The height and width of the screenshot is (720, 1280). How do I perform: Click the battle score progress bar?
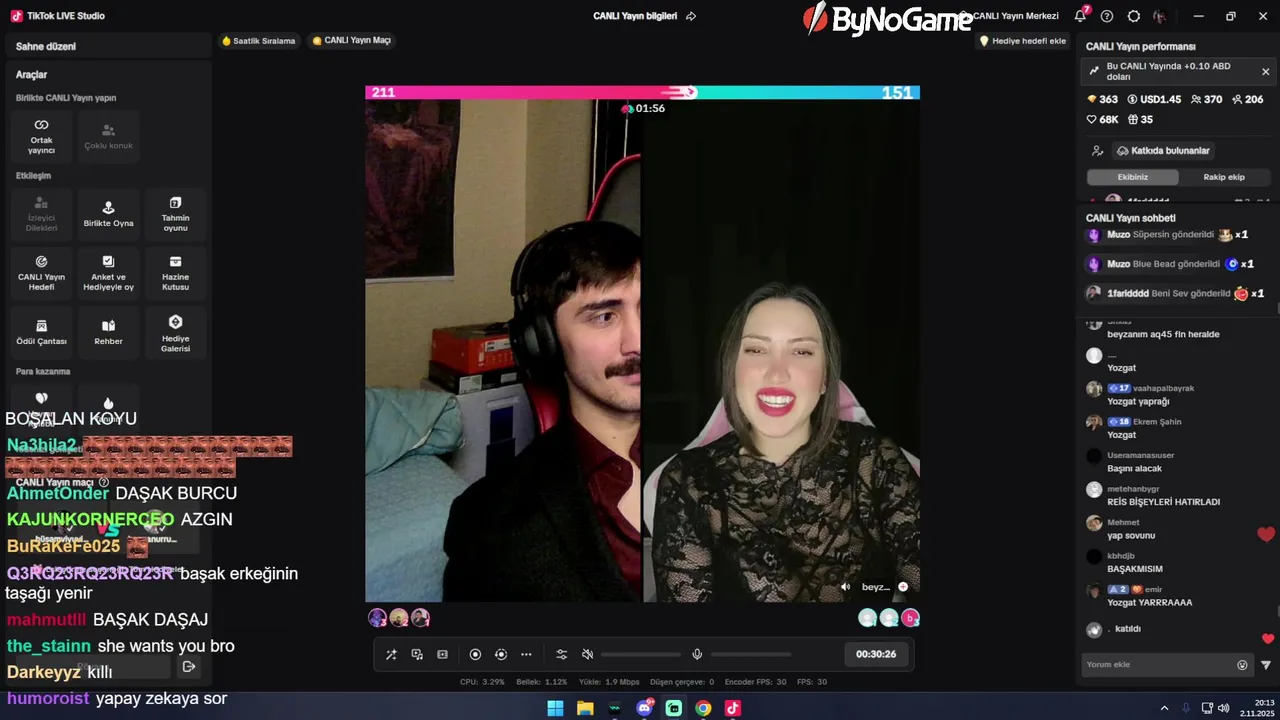click(x=642, y=92)
